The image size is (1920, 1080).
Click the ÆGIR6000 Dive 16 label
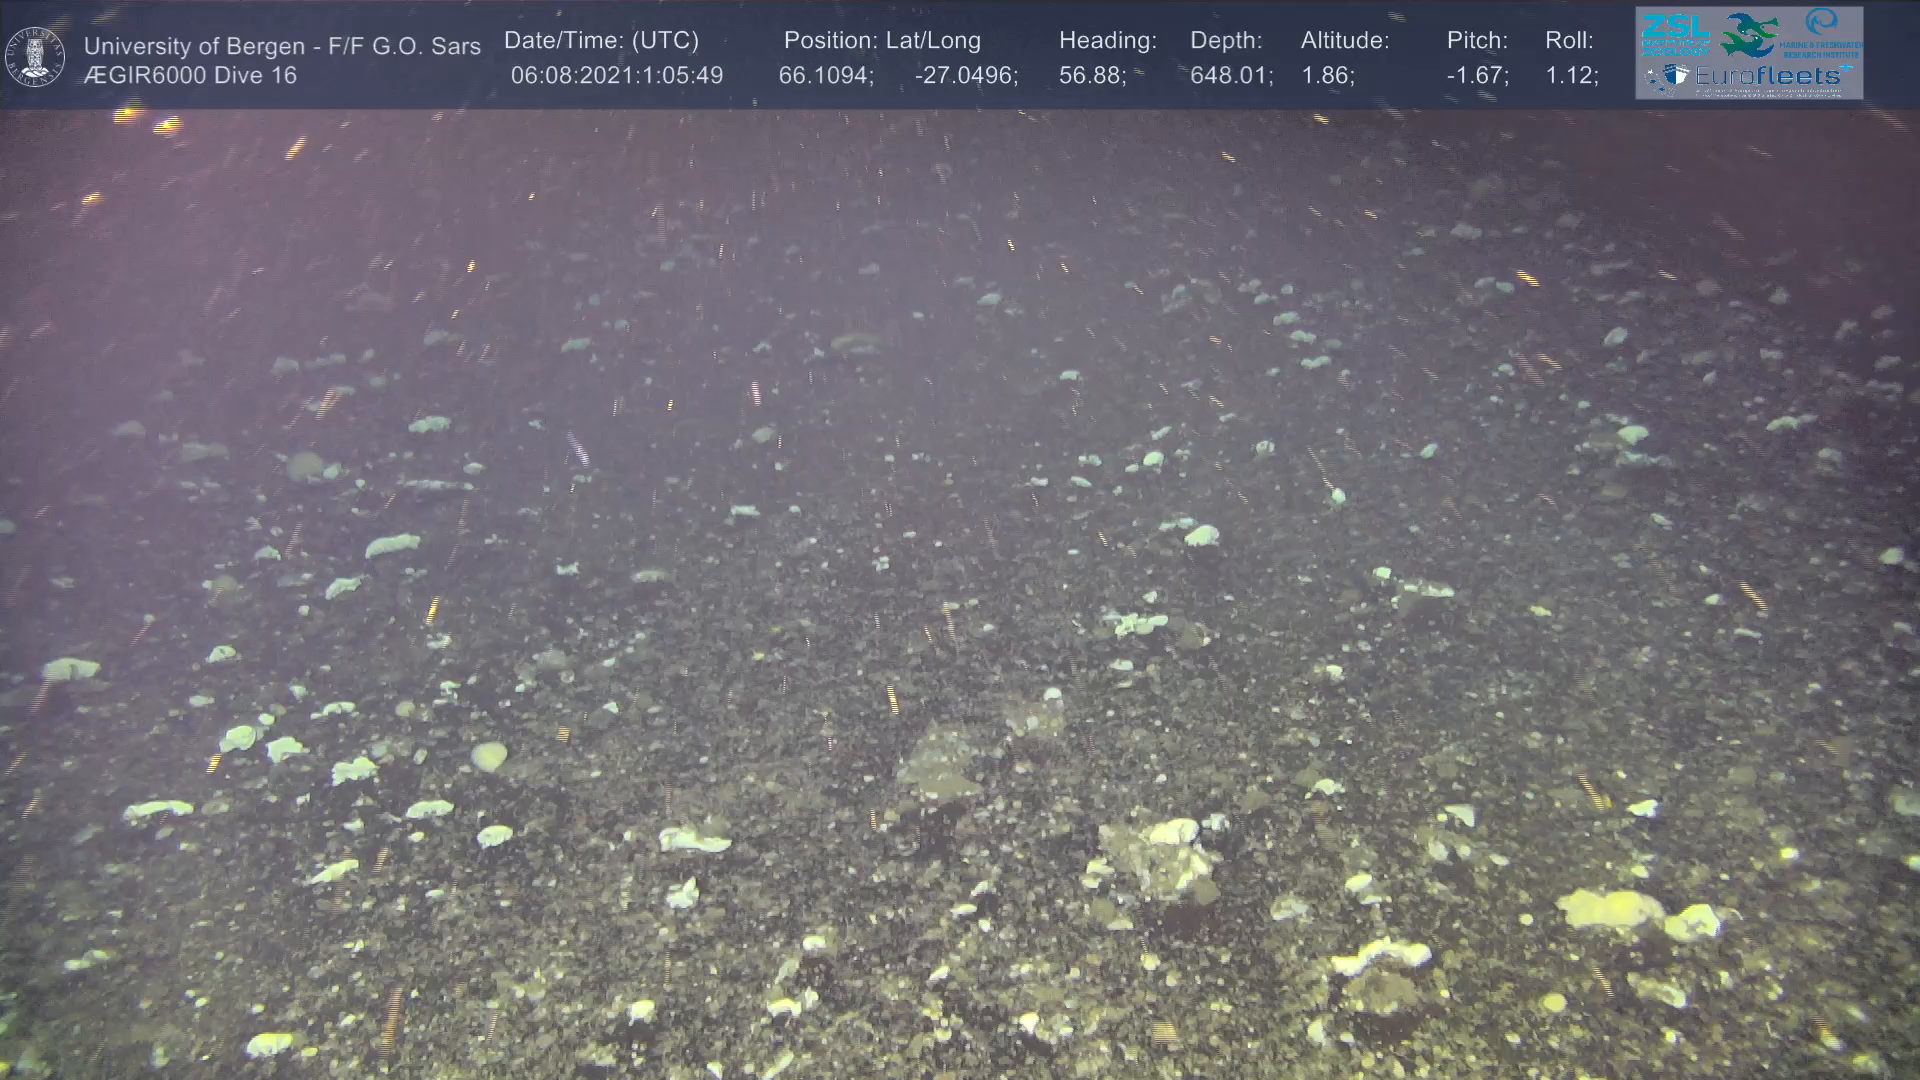pyautogui.click(x=190, y=75)
